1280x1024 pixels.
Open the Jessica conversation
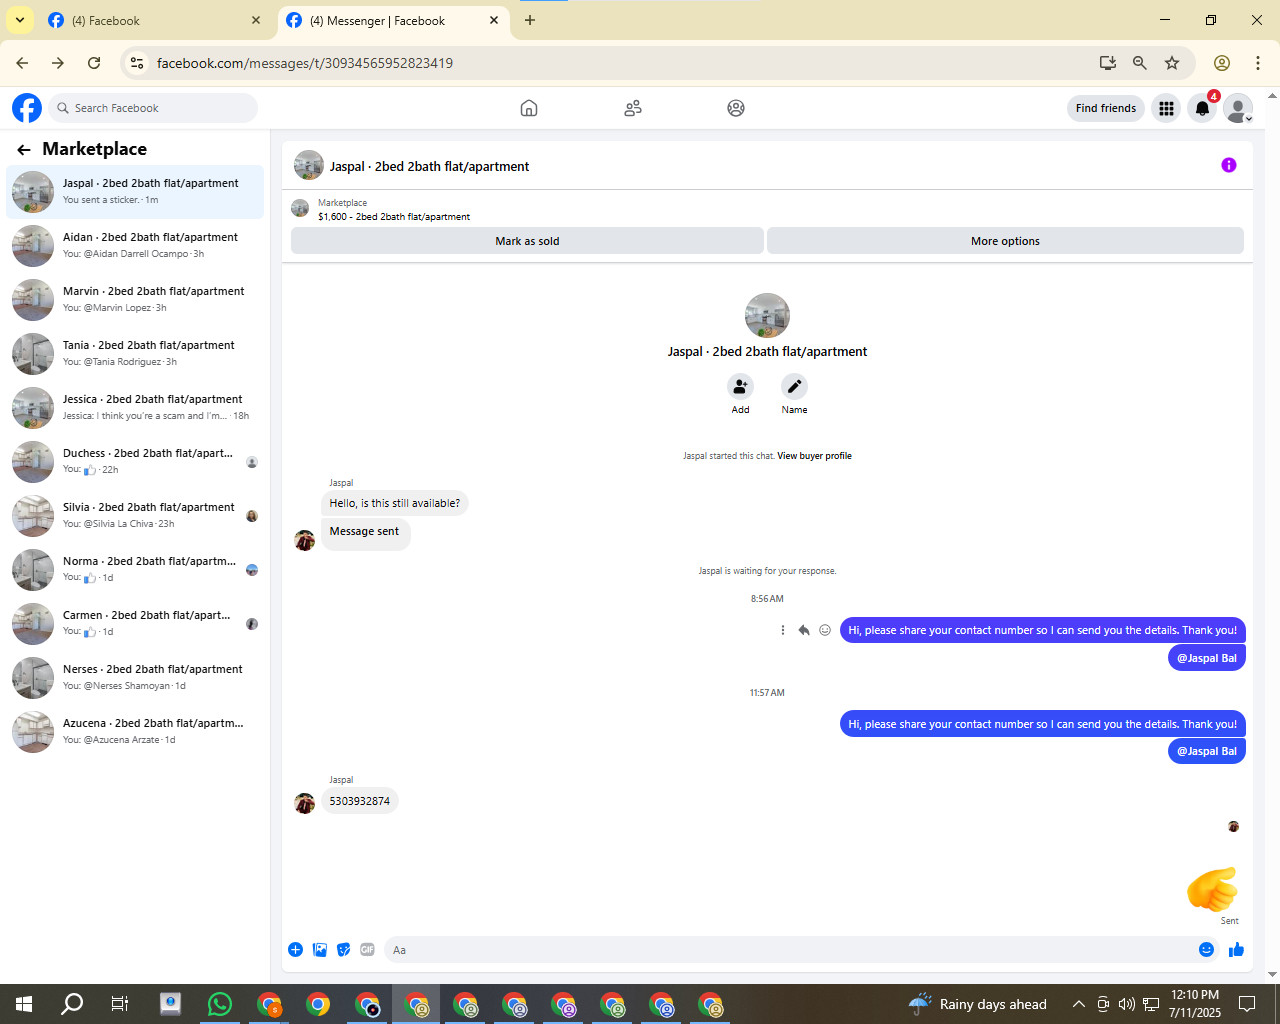click(x=135, y=408)
